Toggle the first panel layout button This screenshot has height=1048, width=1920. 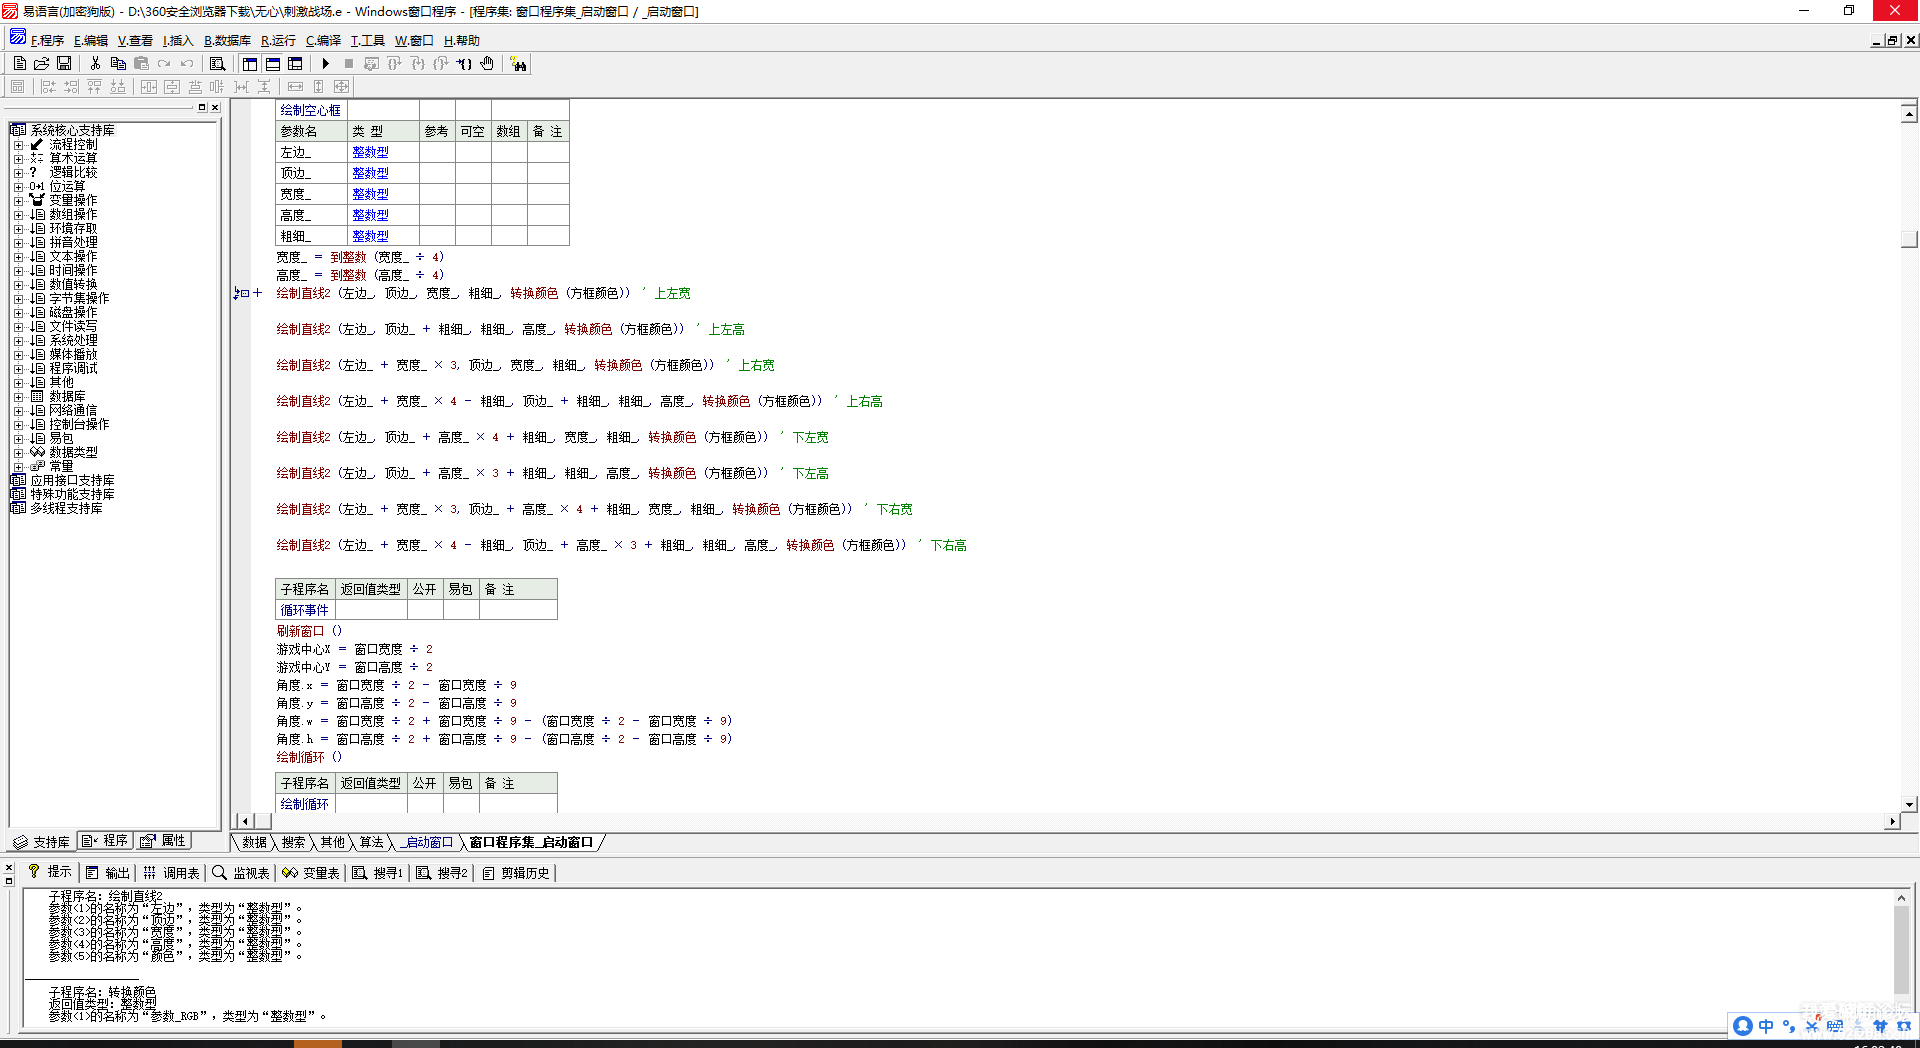[250, 64]
